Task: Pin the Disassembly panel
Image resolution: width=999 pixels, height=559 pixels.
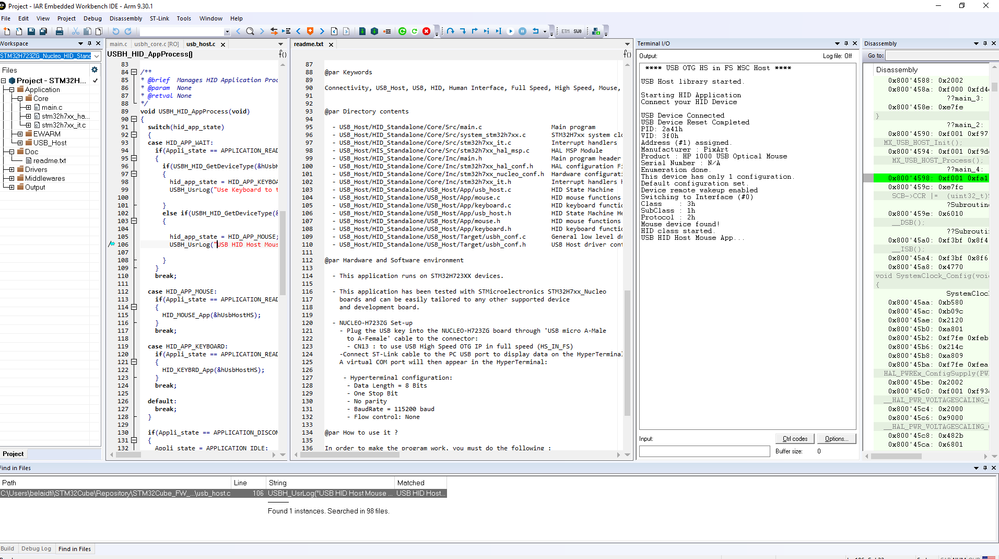Action: [x=984, y=43]
